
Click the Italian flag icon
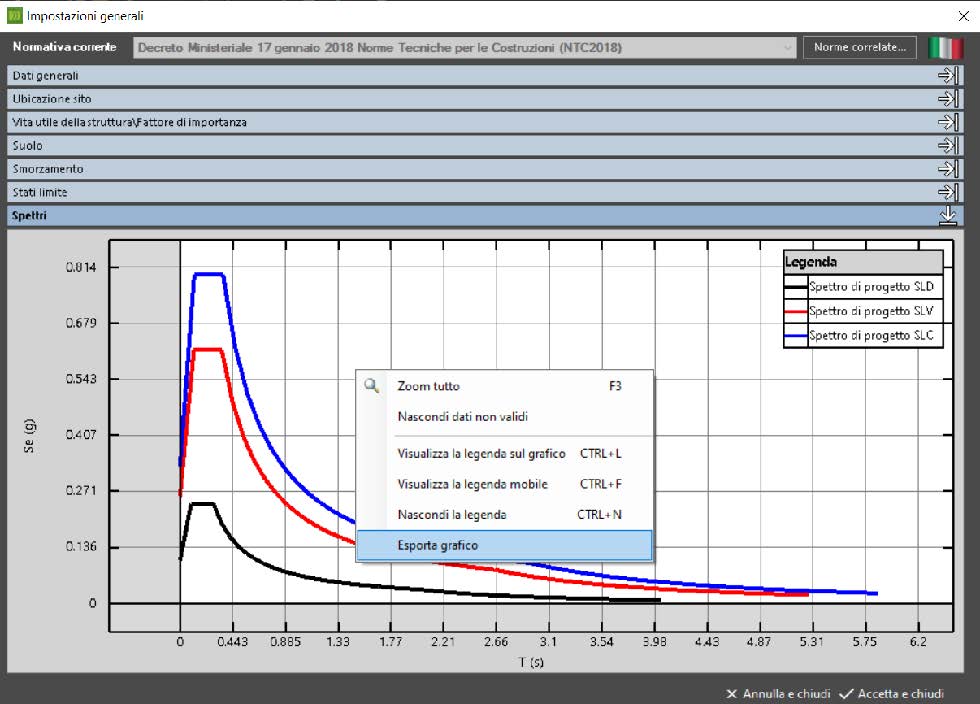[x=943, y=47]
